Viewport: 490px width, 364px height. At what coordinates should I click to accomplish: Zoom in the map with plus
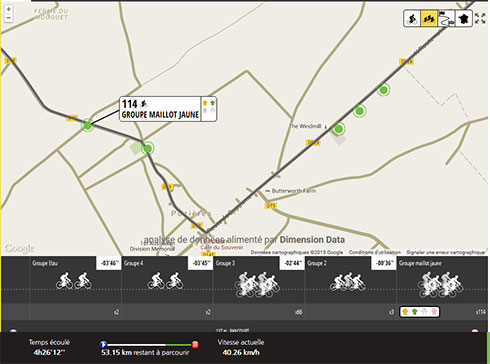(x=9, y=9)
